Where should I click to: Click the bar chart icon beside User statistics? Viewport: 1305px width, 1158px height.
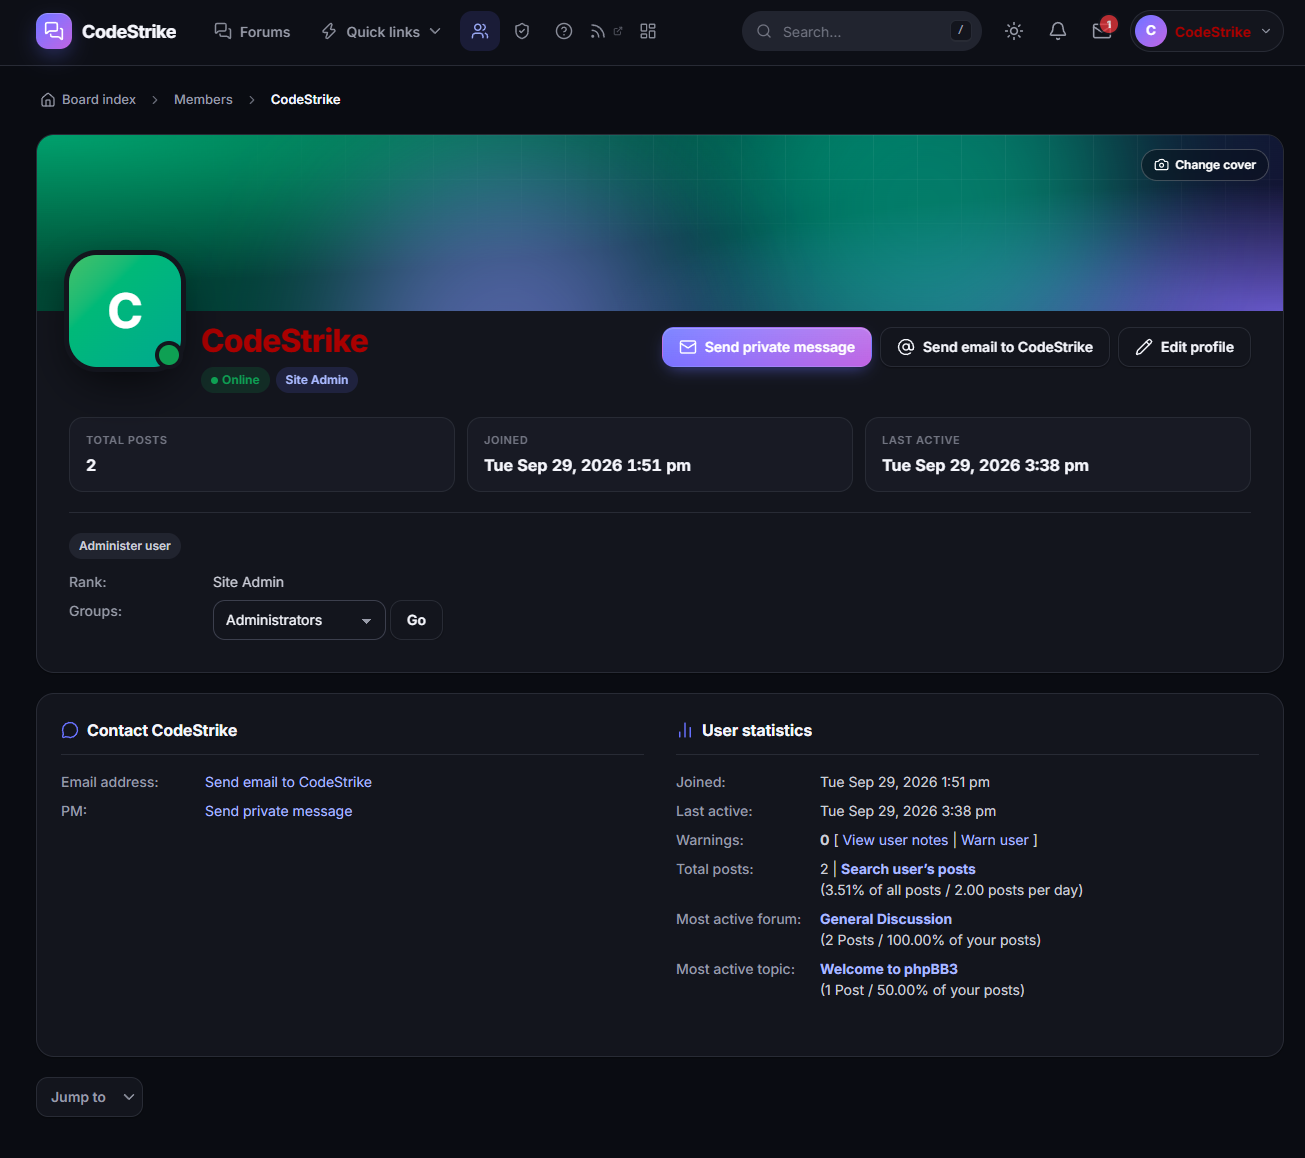click(x=685, y=731)
